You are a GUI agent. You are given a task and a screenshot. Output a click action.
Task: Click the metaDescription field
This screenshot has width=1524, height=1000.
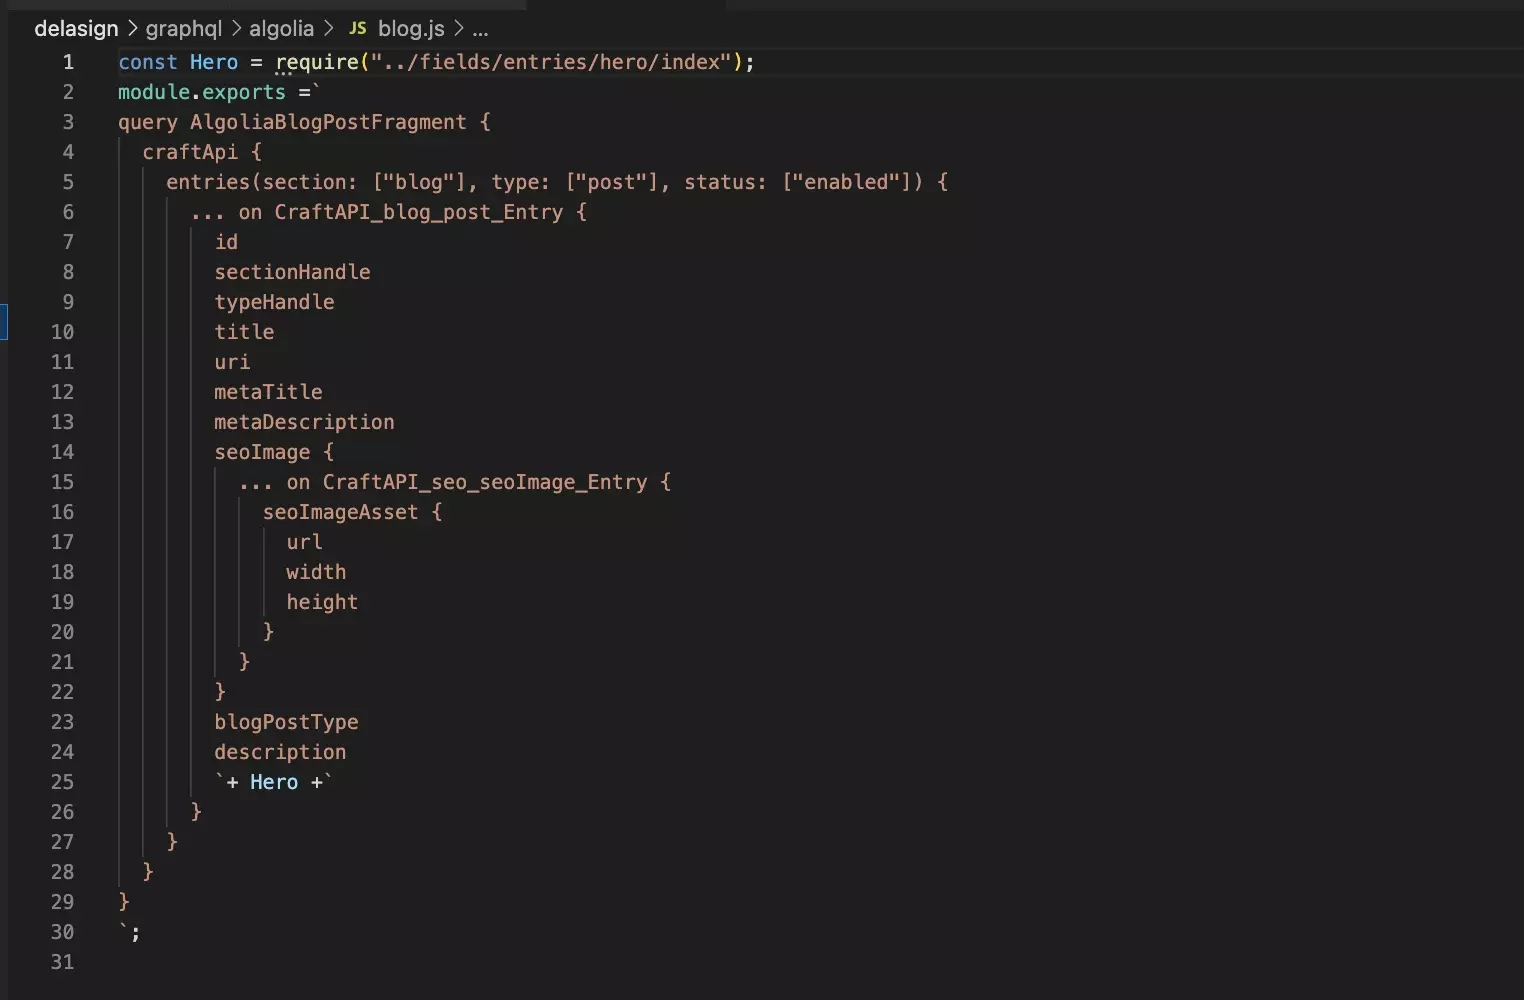pyautogui.click(x=304, y=422)
